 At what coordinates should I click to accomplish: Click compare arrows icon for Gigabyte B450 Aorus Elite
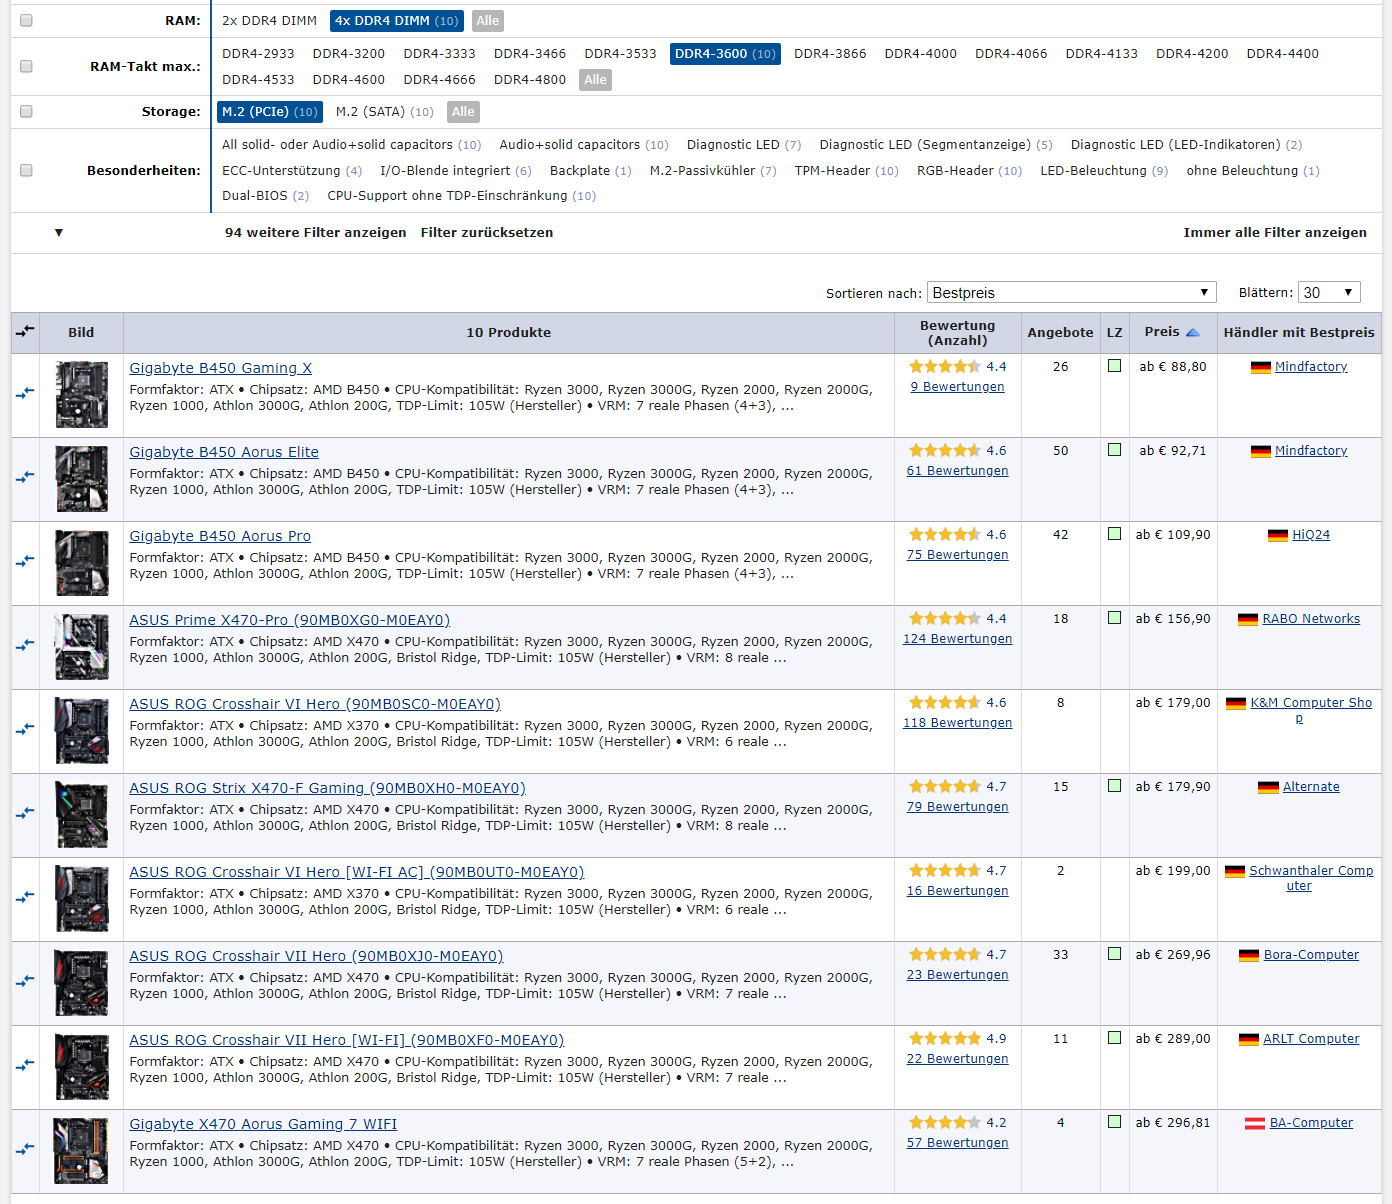25,477
